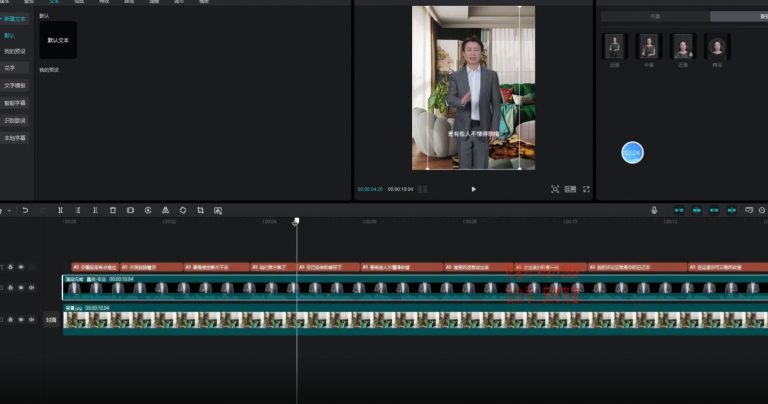Image resolution: width=768 pixels, height=404 pixels.
Task: Click the delete trash icon
Action: (112, 210)
